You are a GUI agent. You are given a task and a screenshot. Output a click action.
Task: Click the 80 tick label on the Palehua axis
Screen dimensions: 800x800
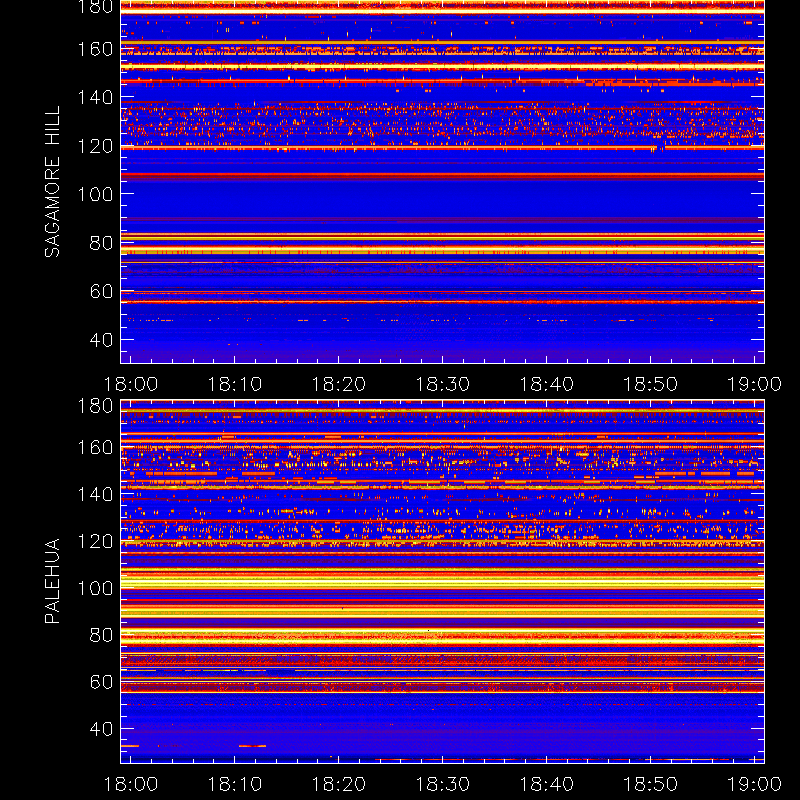[101, 635]
